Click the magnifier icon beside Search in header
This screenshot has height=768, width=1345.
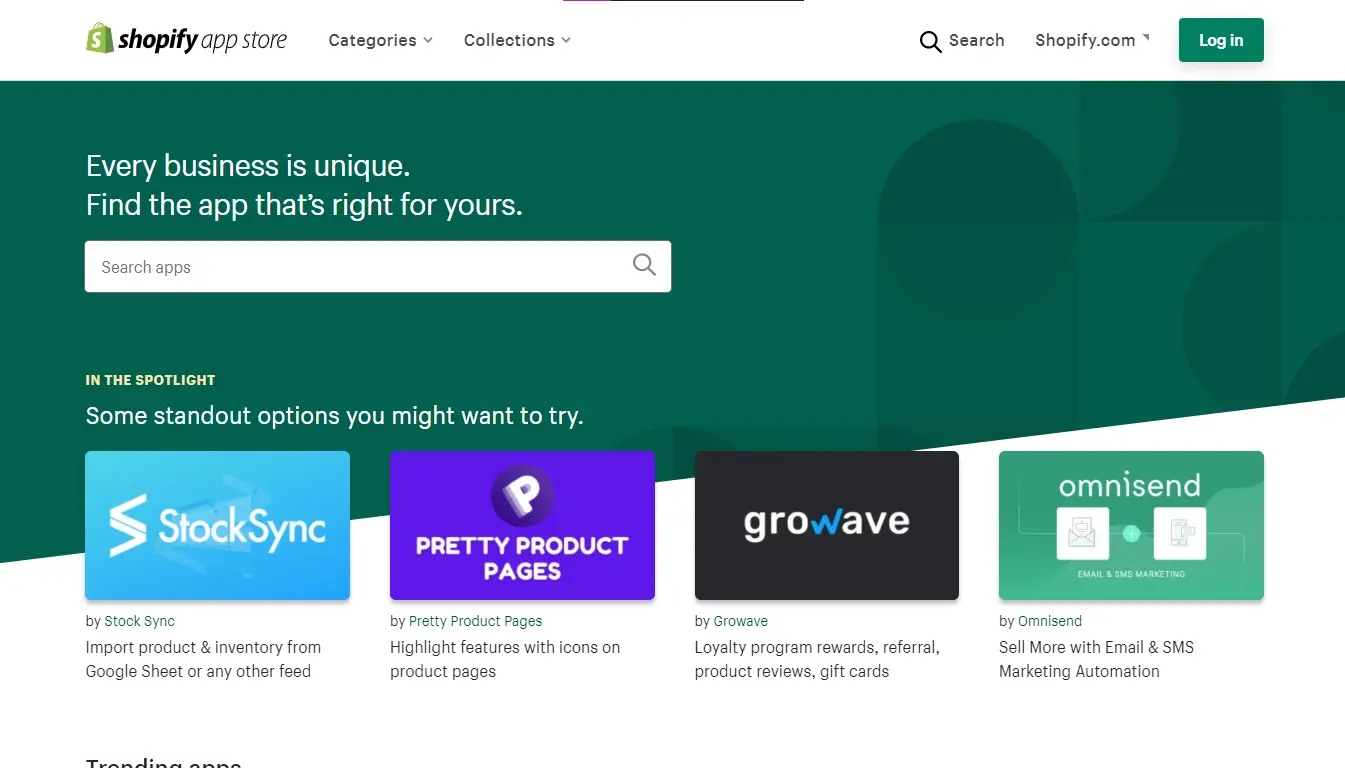930,41
